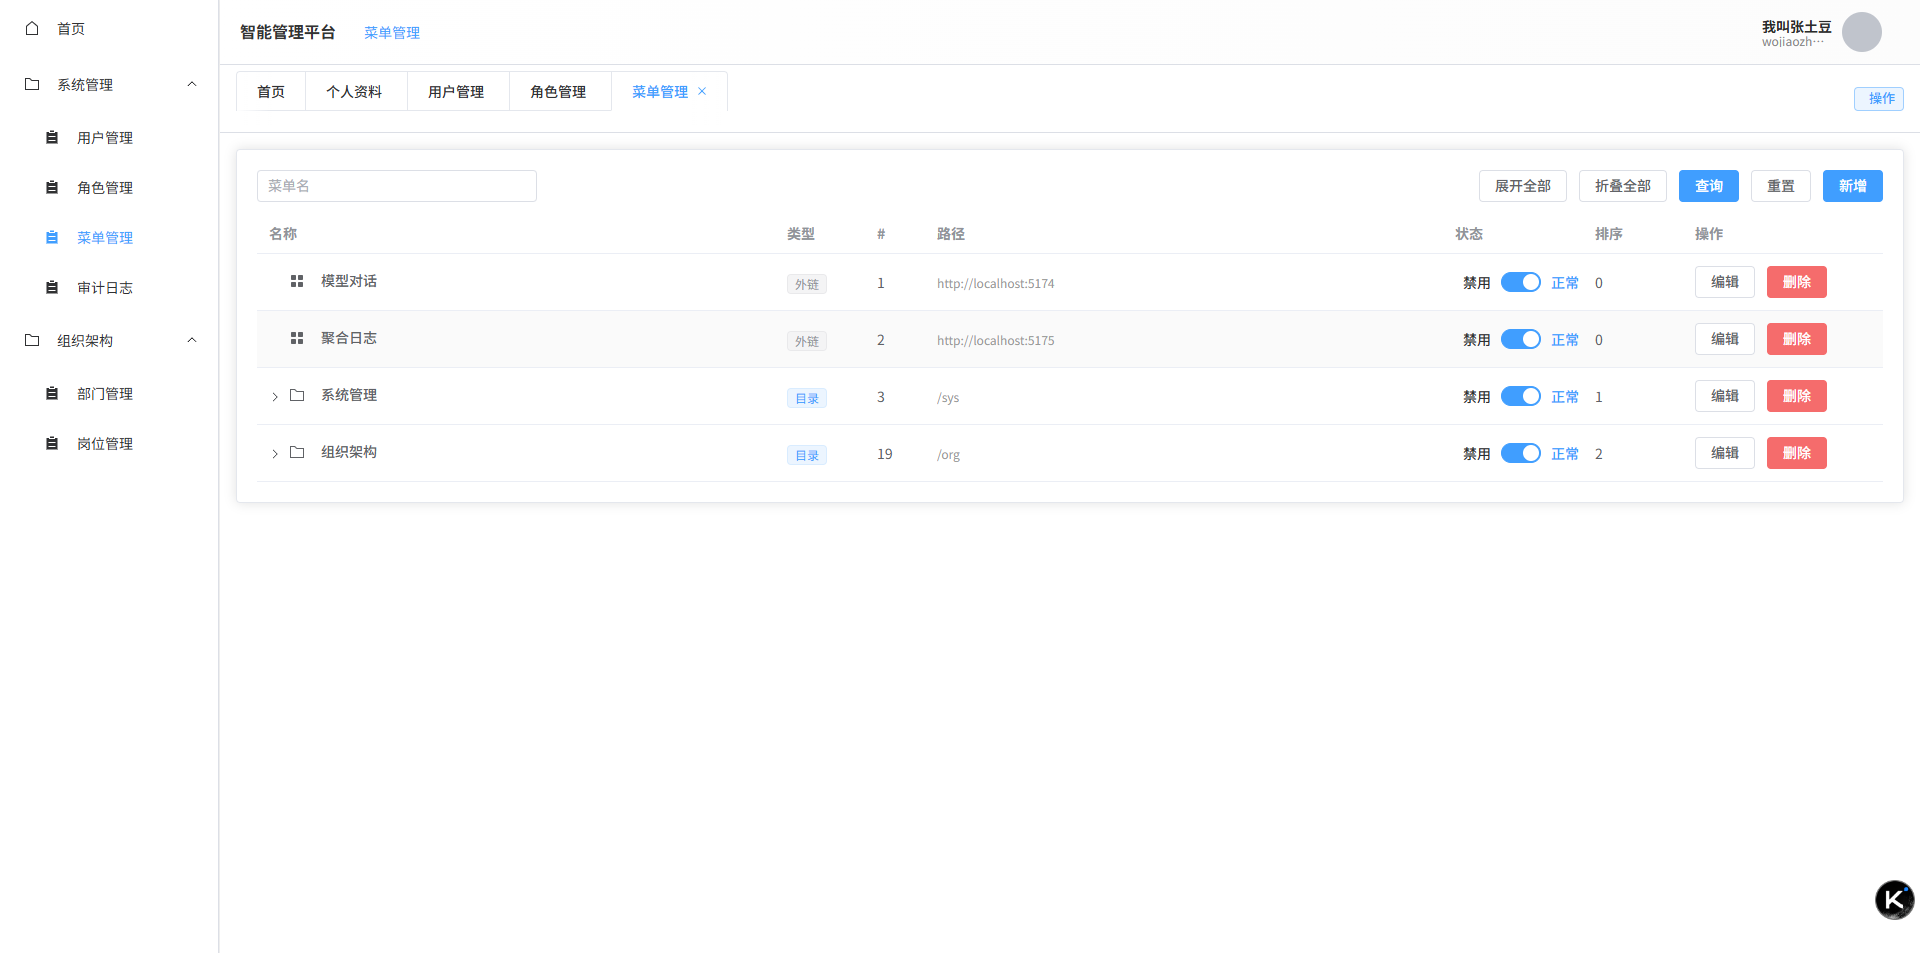Edit the 模型对话 menu entry
Screen dimensions: 1920x953
tap(1725, 282)
